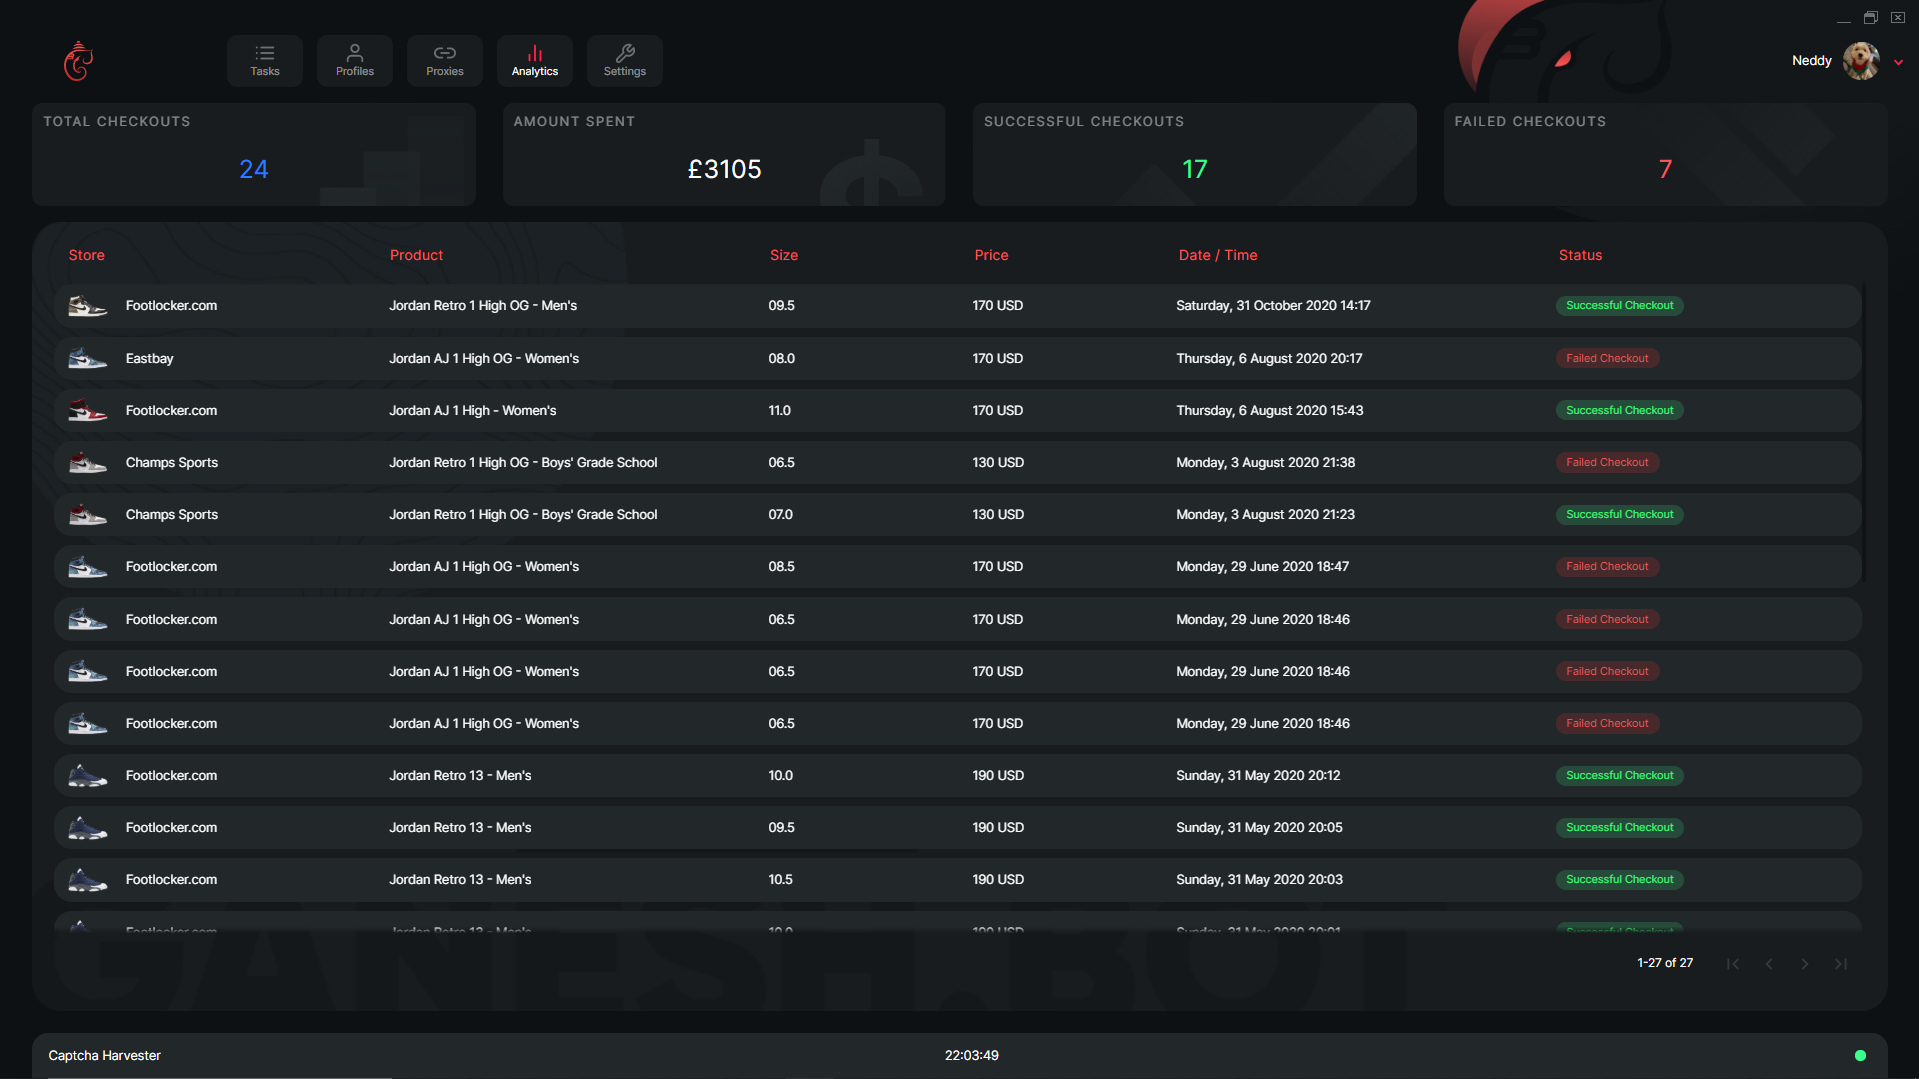The height and width of the screenshot is (1079, 1919).
Task: Go to the first page of results
Action: pos(1733,964)
